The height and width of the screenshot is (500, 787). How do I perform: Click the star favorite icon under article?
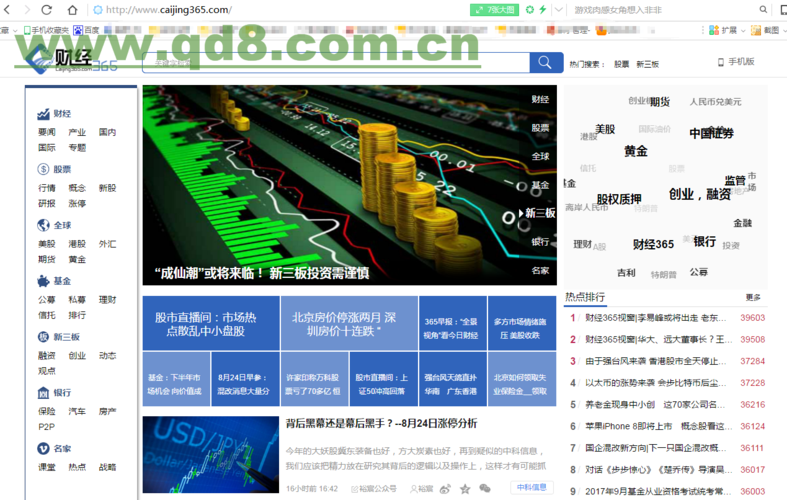pos(465,488)
